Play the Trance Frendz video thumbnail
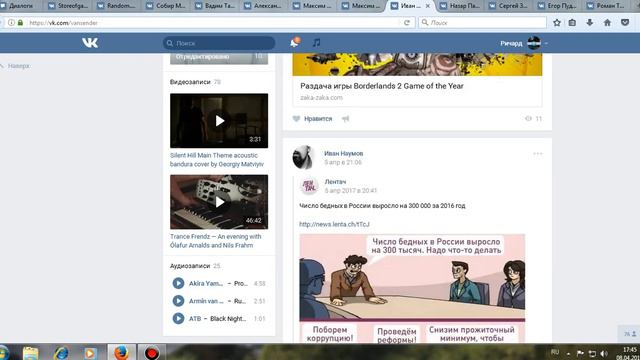 [219, 202]
